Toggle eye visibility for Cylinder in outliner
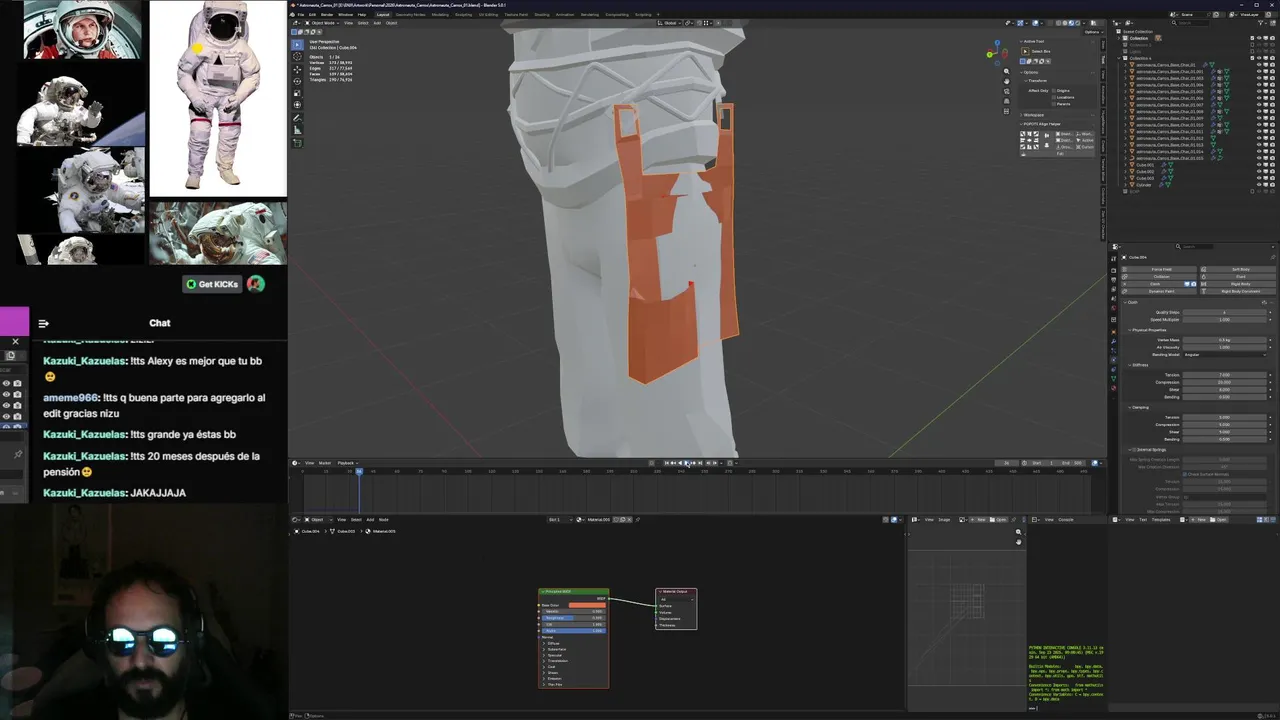Image resolution: width=1280 pixels, height=720 pixels. (1259, 185)
